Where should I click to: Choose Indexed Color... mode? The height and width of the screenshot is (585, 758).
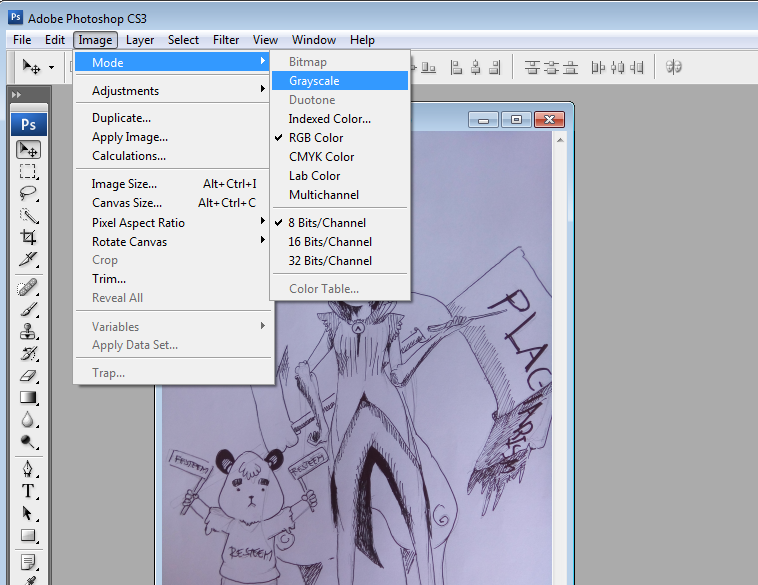(340, 119)
